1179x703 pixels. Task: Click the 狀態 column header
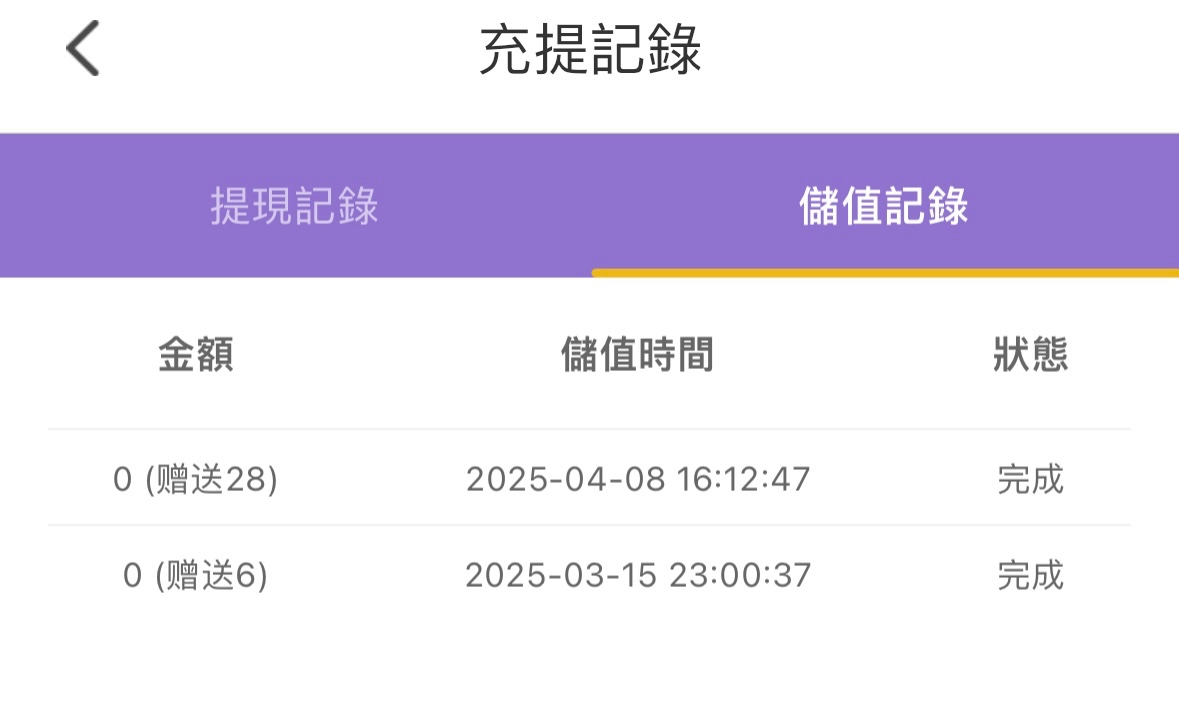click(x=1030, y=355)
